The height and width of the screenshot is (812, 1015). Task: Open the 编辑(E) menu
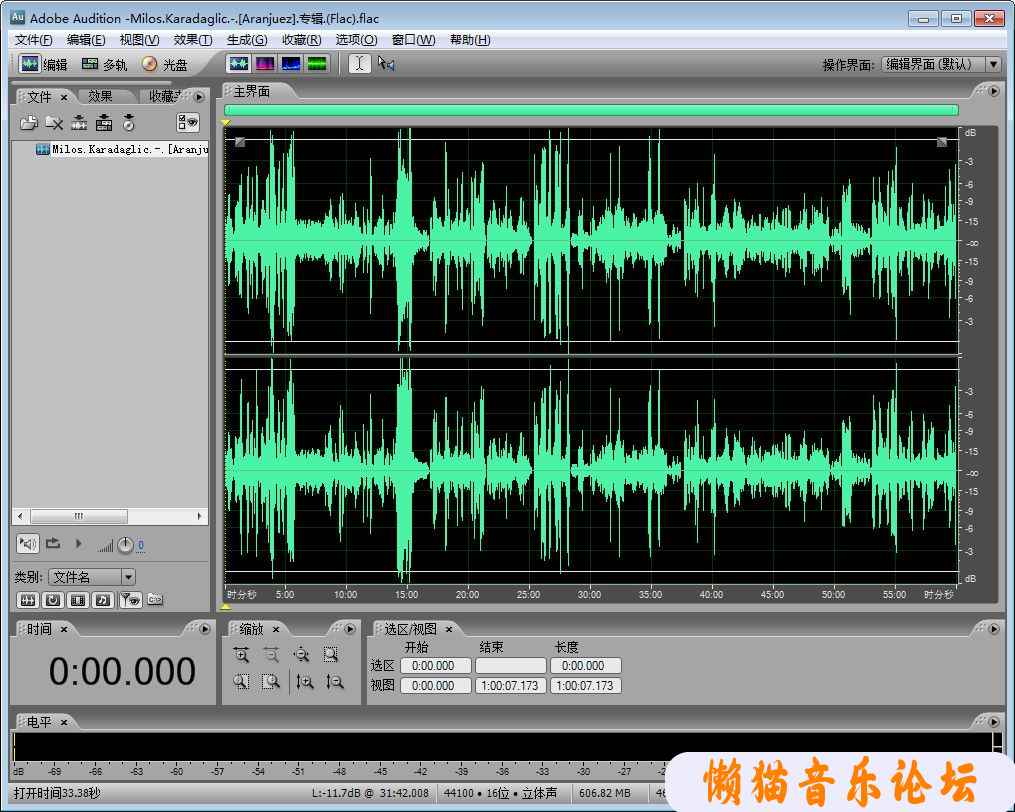[85, 40]
